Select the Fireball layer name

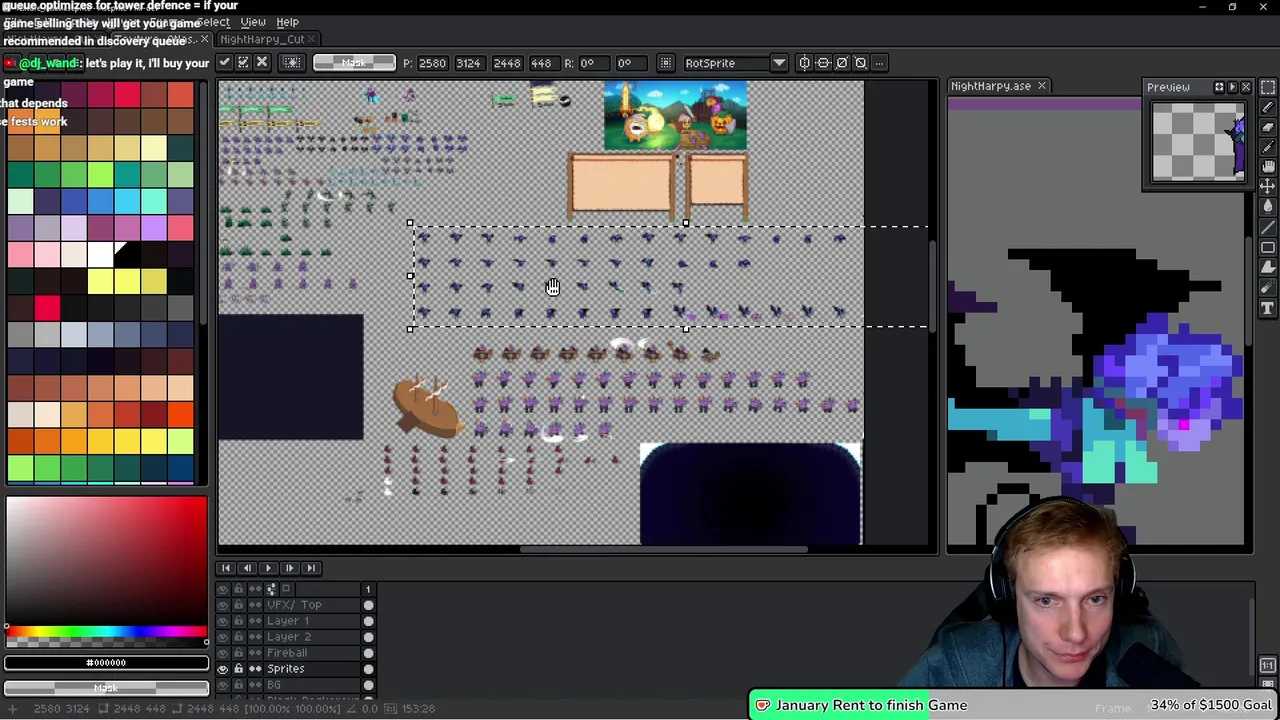point(287,653)
